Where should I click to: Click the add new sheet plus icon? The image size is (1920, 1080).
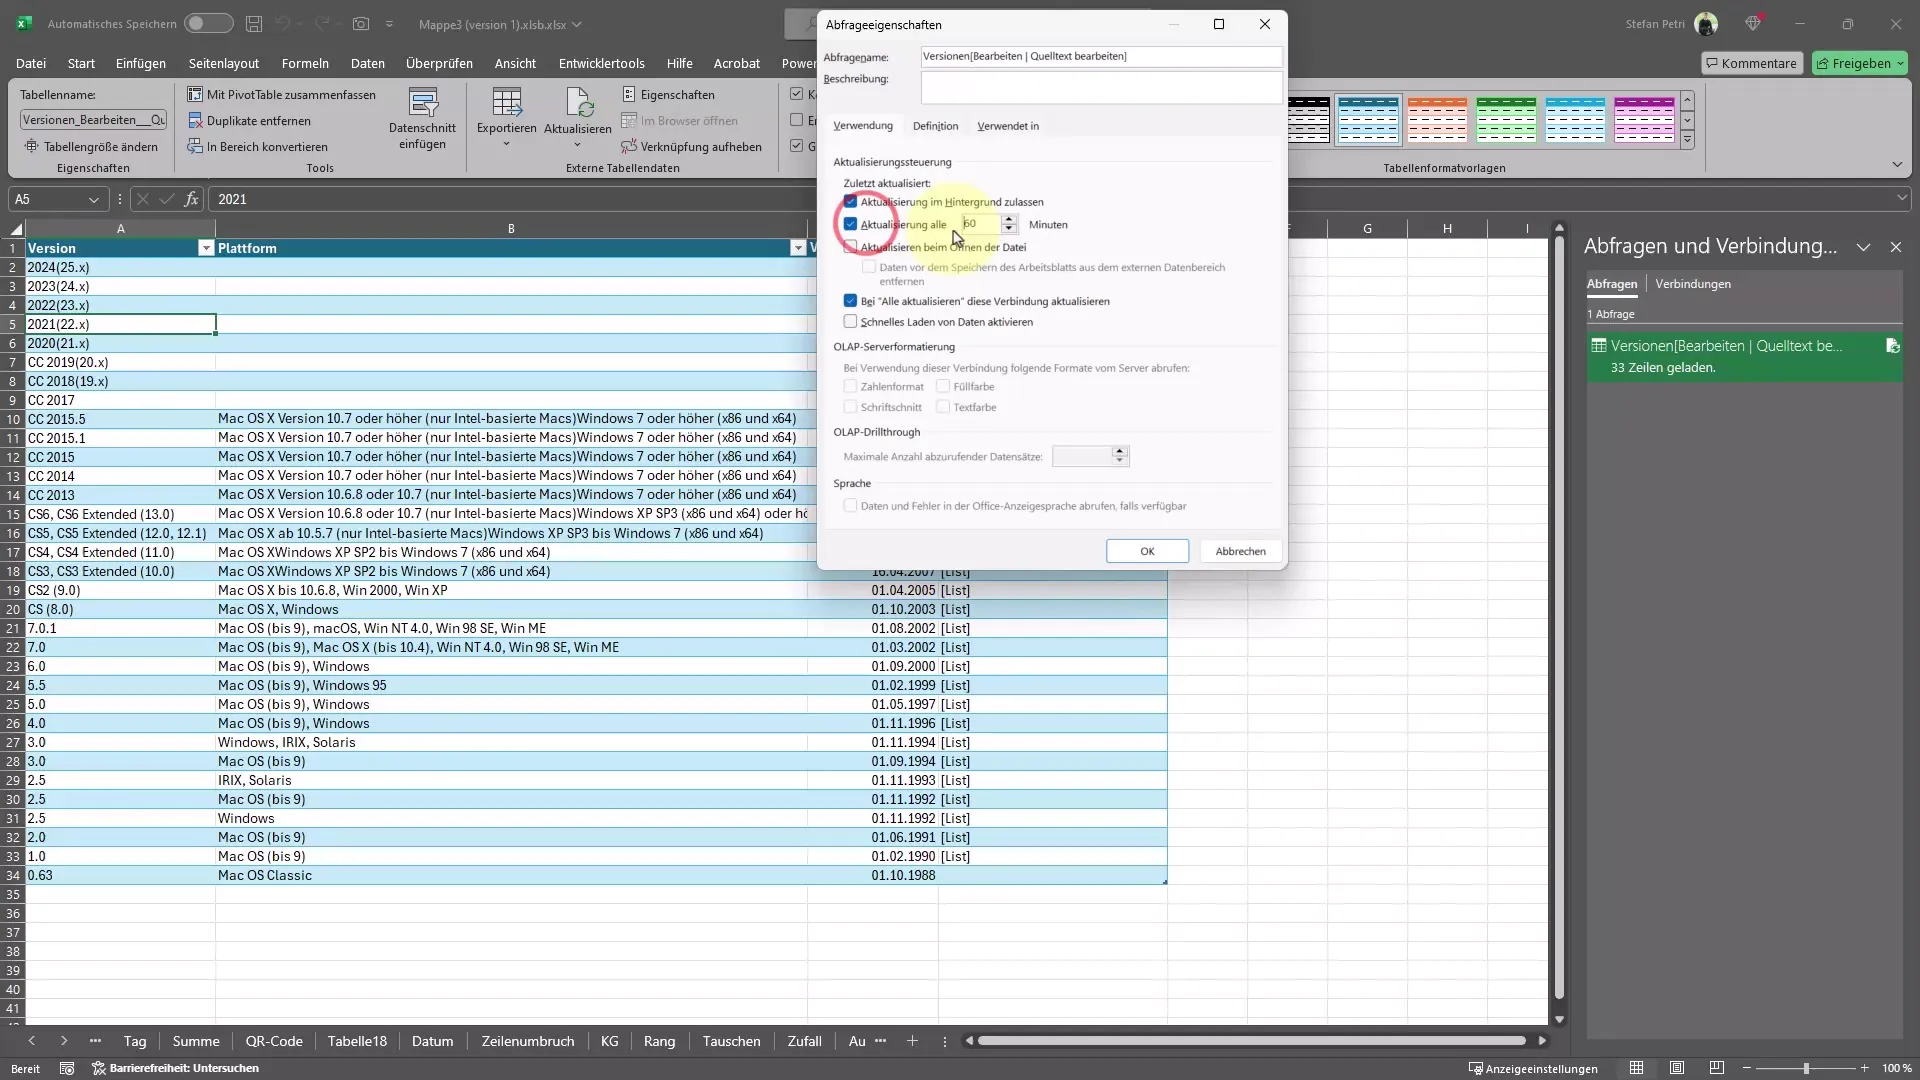click(912, 1041)
